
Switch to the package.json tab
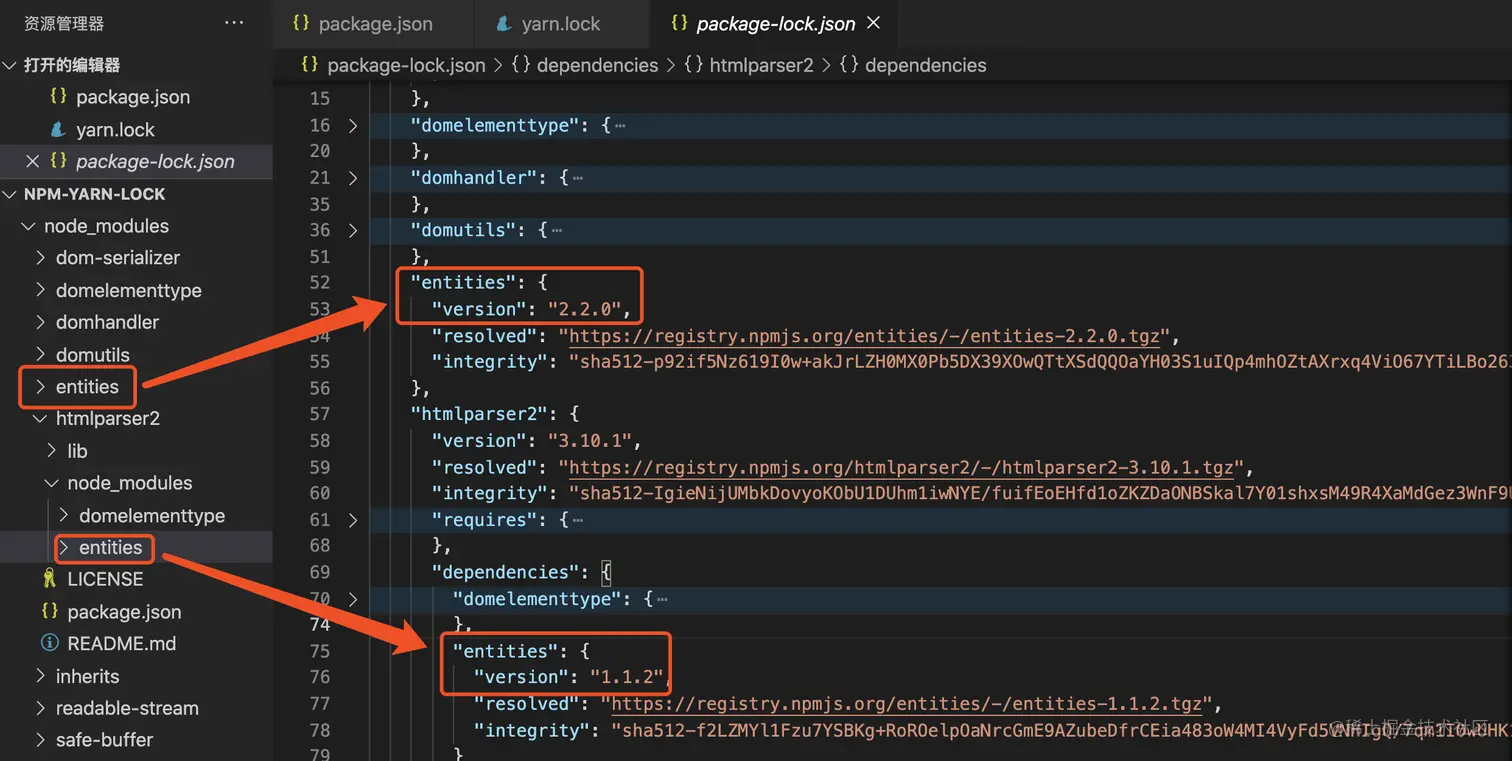[374, 24]
